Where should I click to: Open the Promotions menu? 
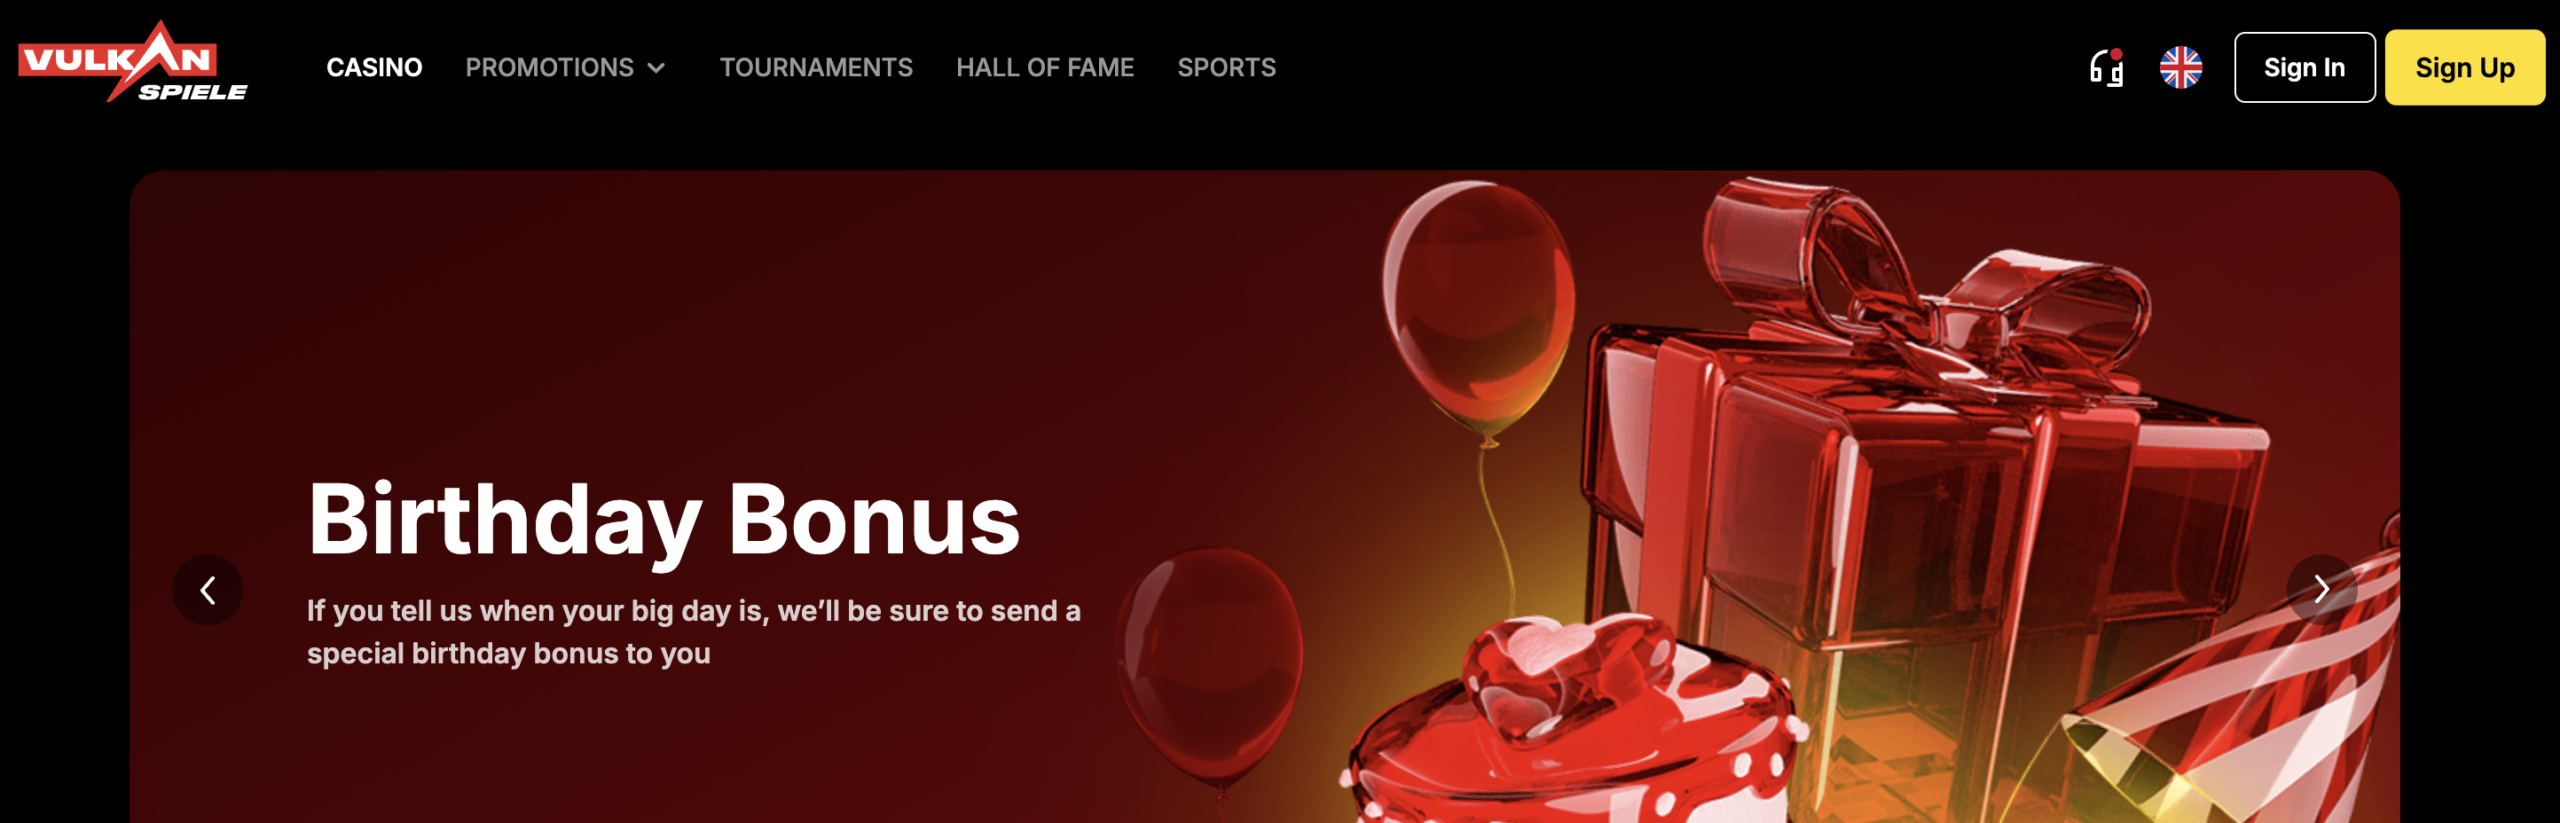(549, 68)
